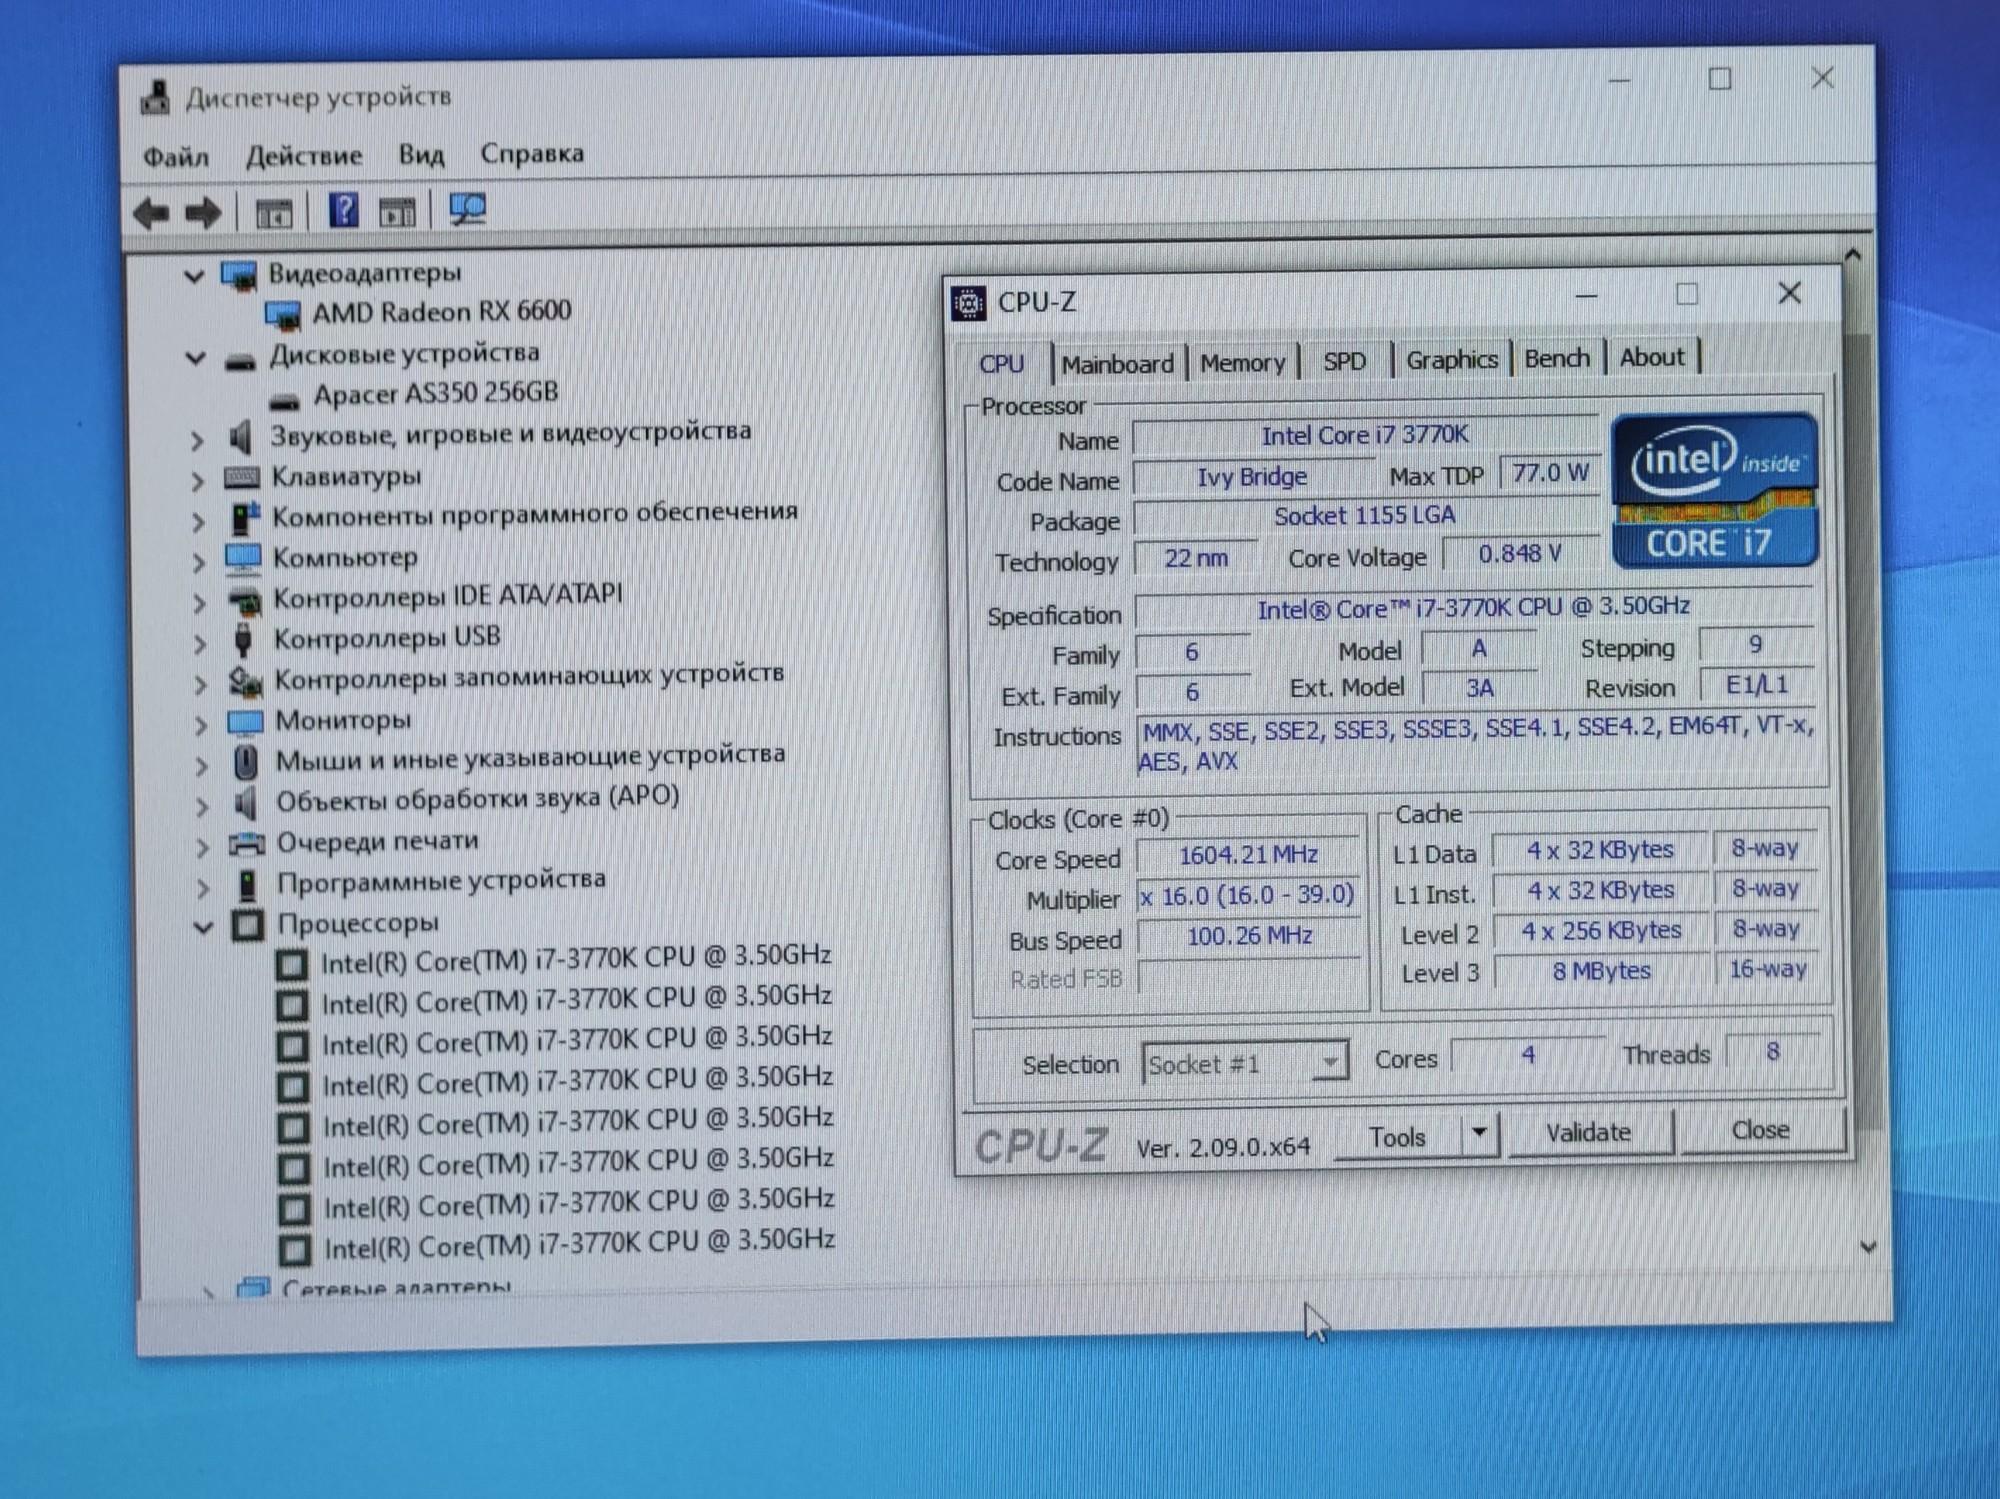This screenshot has height=1499, width=2000.
Task: Click the Intel Core i7 logo badge
Action: click(1714, 490)
